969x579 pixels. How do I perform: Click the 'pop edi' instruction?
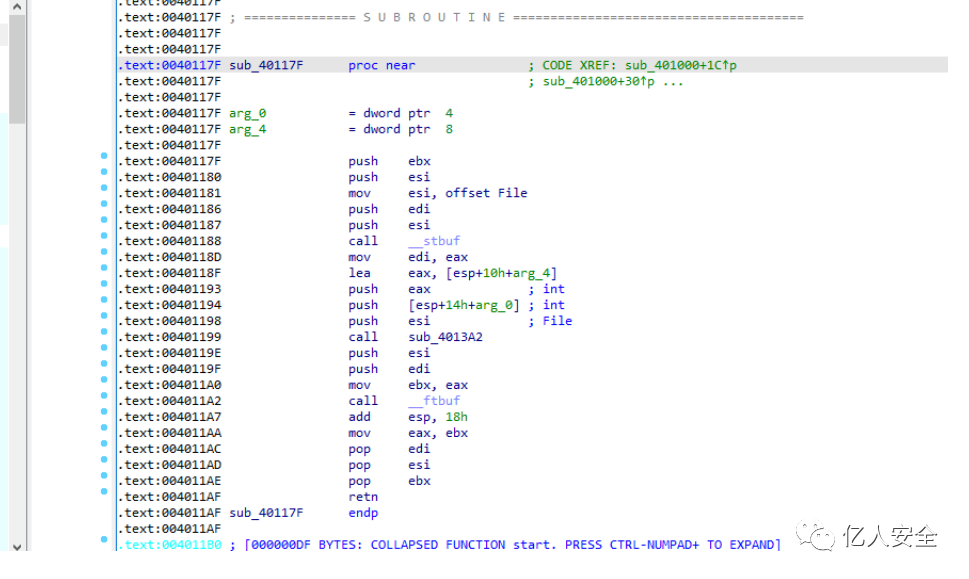(x=389, y=449)
